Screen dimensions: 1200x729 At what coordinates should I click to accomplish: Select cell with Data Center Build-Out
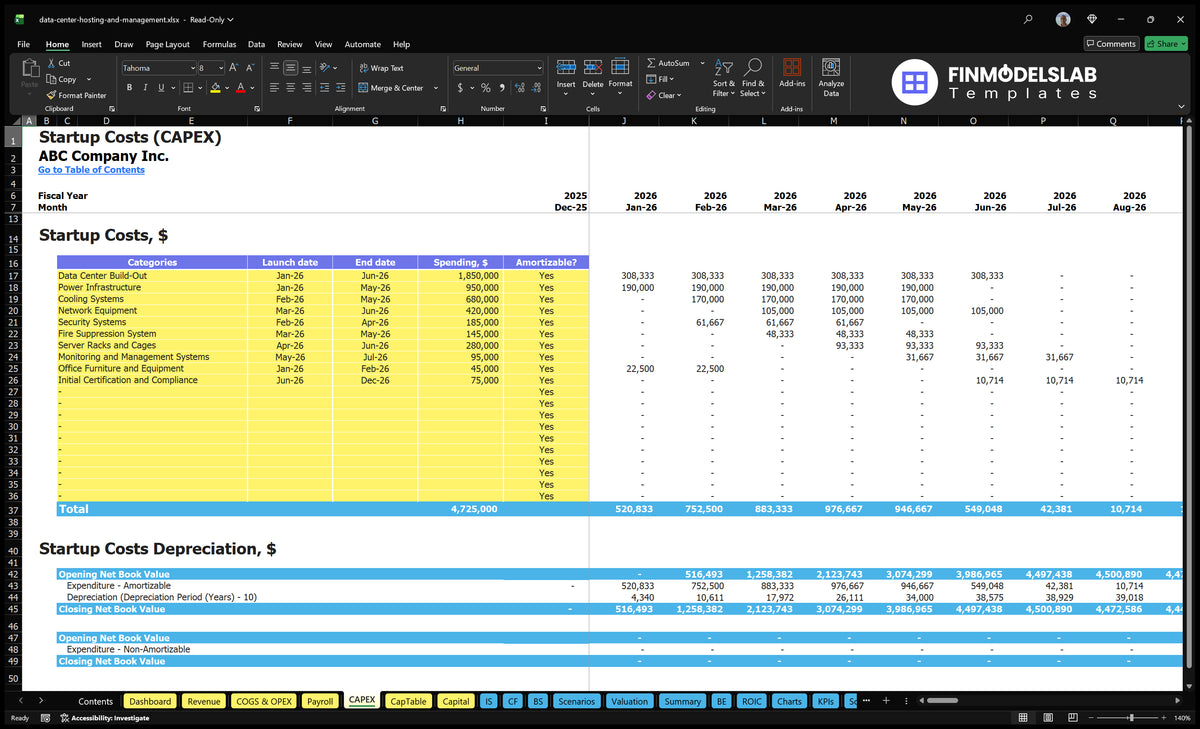pos(152,275)
